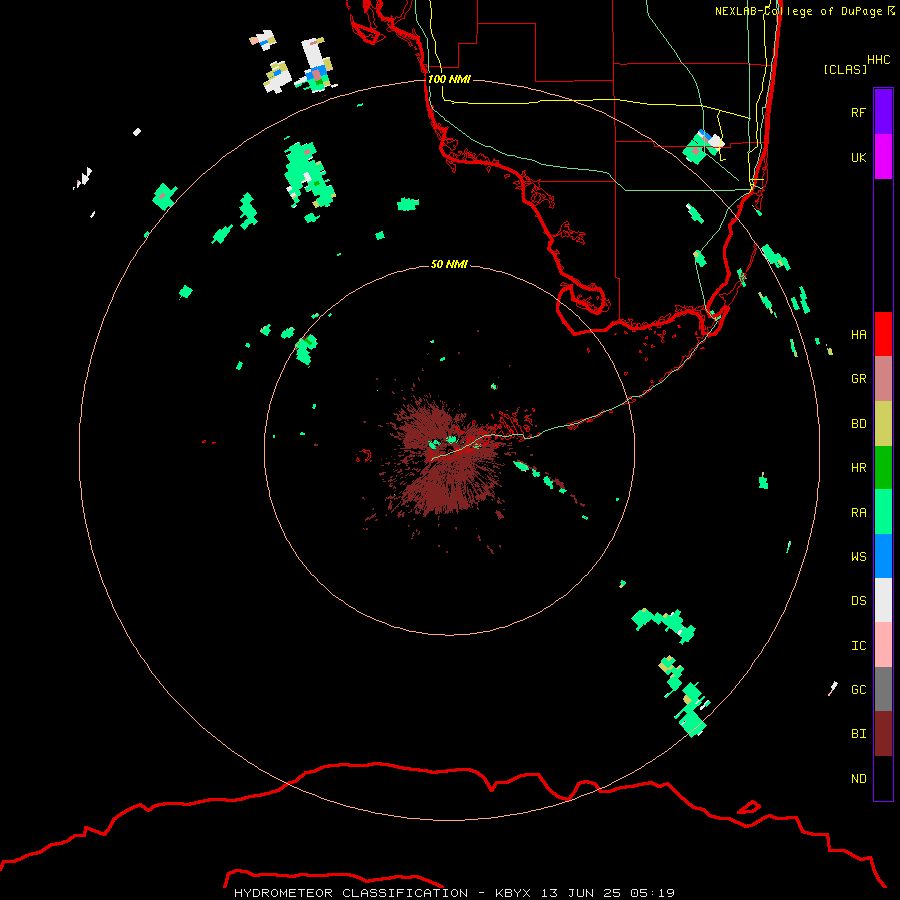Click the GC gray legend swatch
900x900 pixels.
tap(883, 689)
